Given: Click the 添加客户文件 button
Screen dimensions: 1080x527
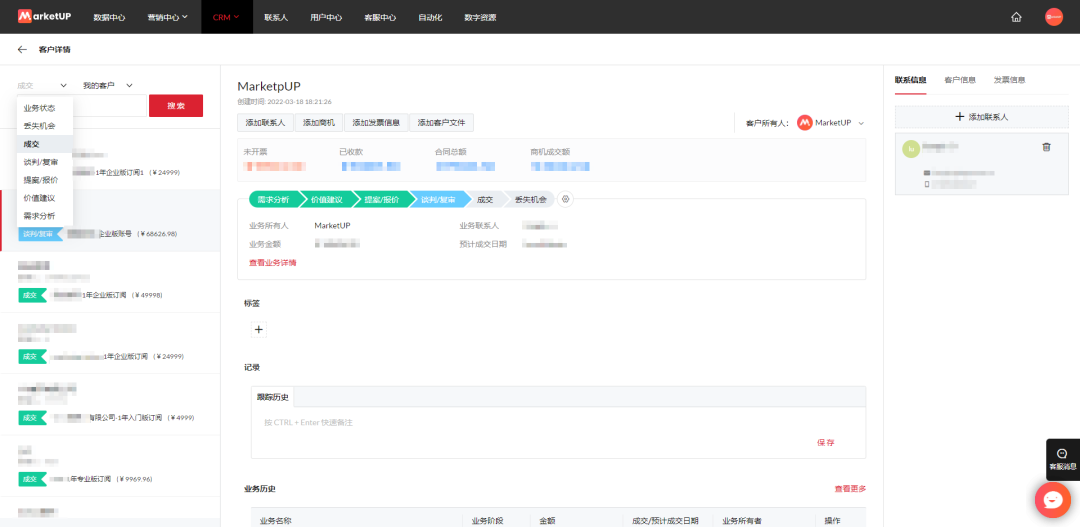Looking at the screenshot, I should (442, 123).
